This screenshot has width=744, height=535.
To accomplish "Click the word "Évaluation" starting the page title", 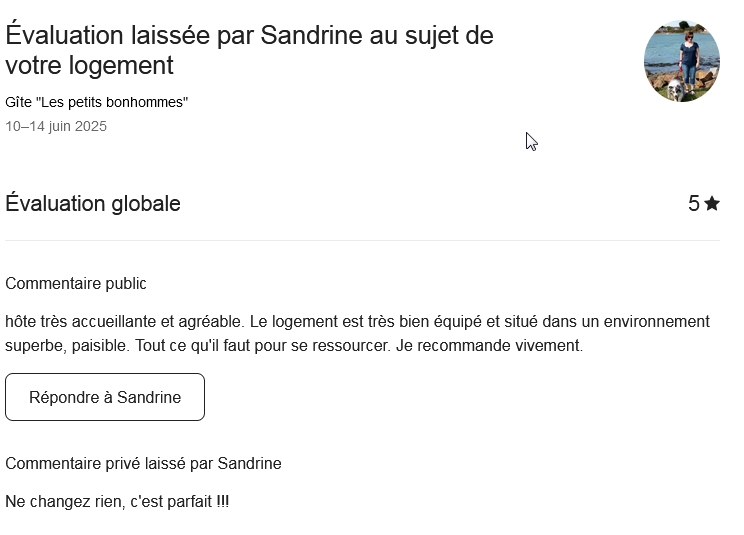I will tap(68, 35).
